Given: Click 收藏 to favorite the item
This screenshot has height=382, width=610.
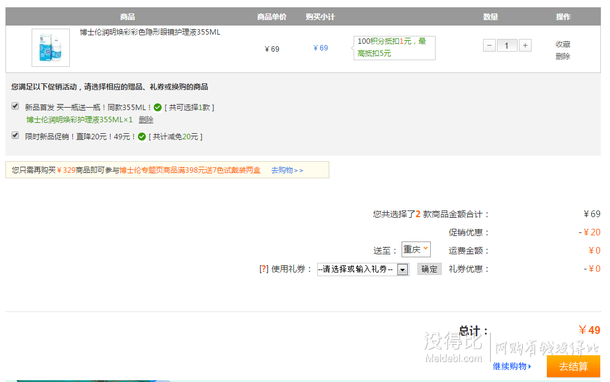Looking at the screenshot, I should pyautogui.click(x=563, y=44).
